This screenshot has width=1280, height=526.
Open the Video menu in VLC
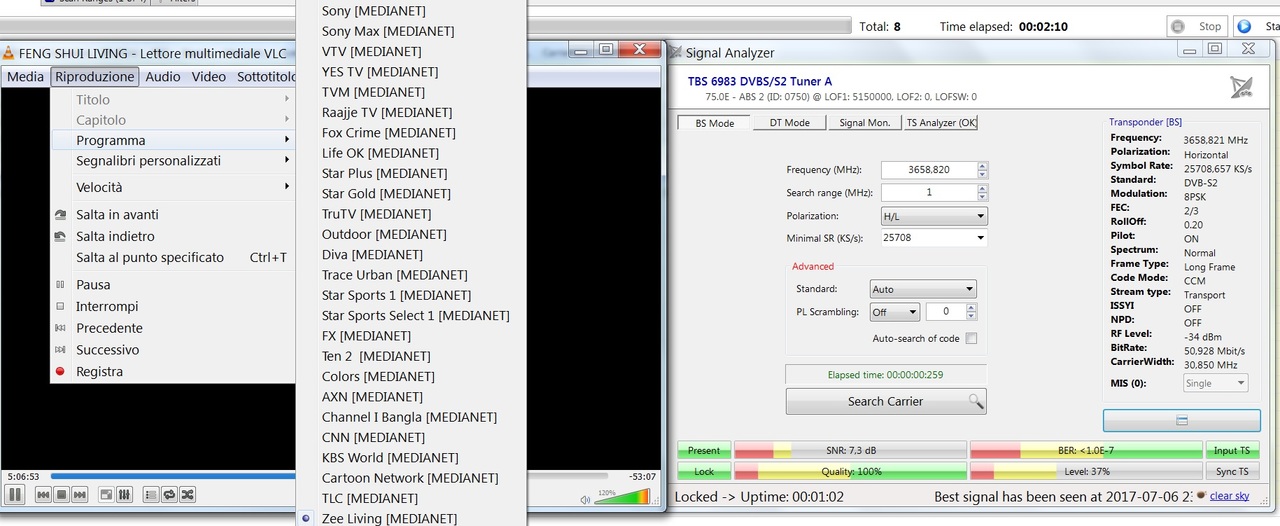[x=209, y=77]
